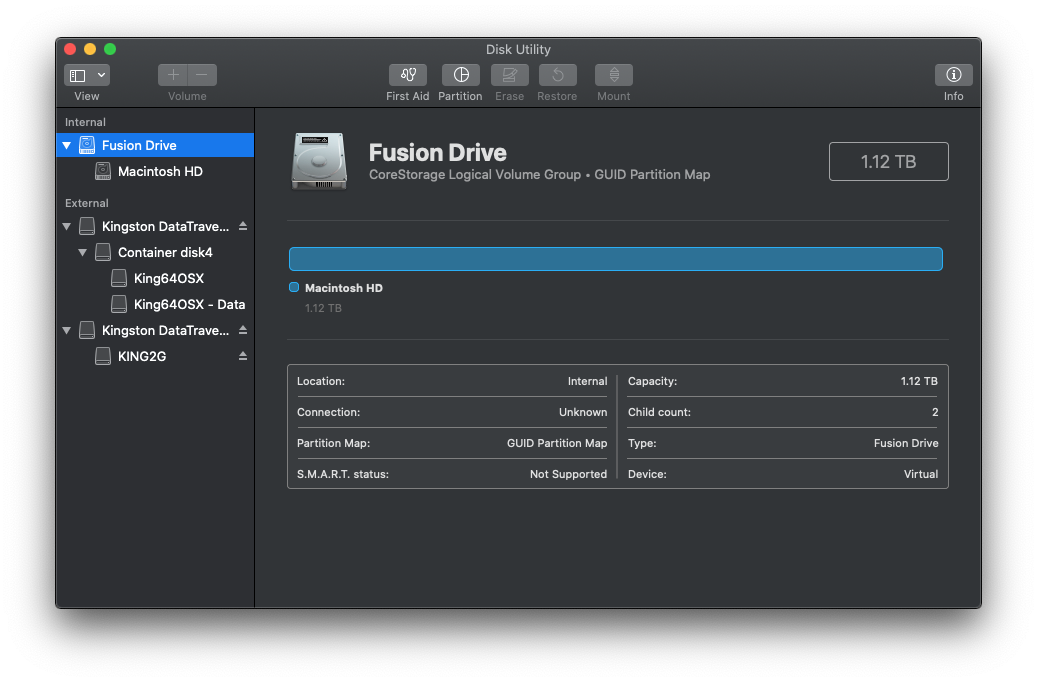This screenshot has height=682, width=1037.
Task: Click the Internal sidebar section header
Action: click(85, 122)
